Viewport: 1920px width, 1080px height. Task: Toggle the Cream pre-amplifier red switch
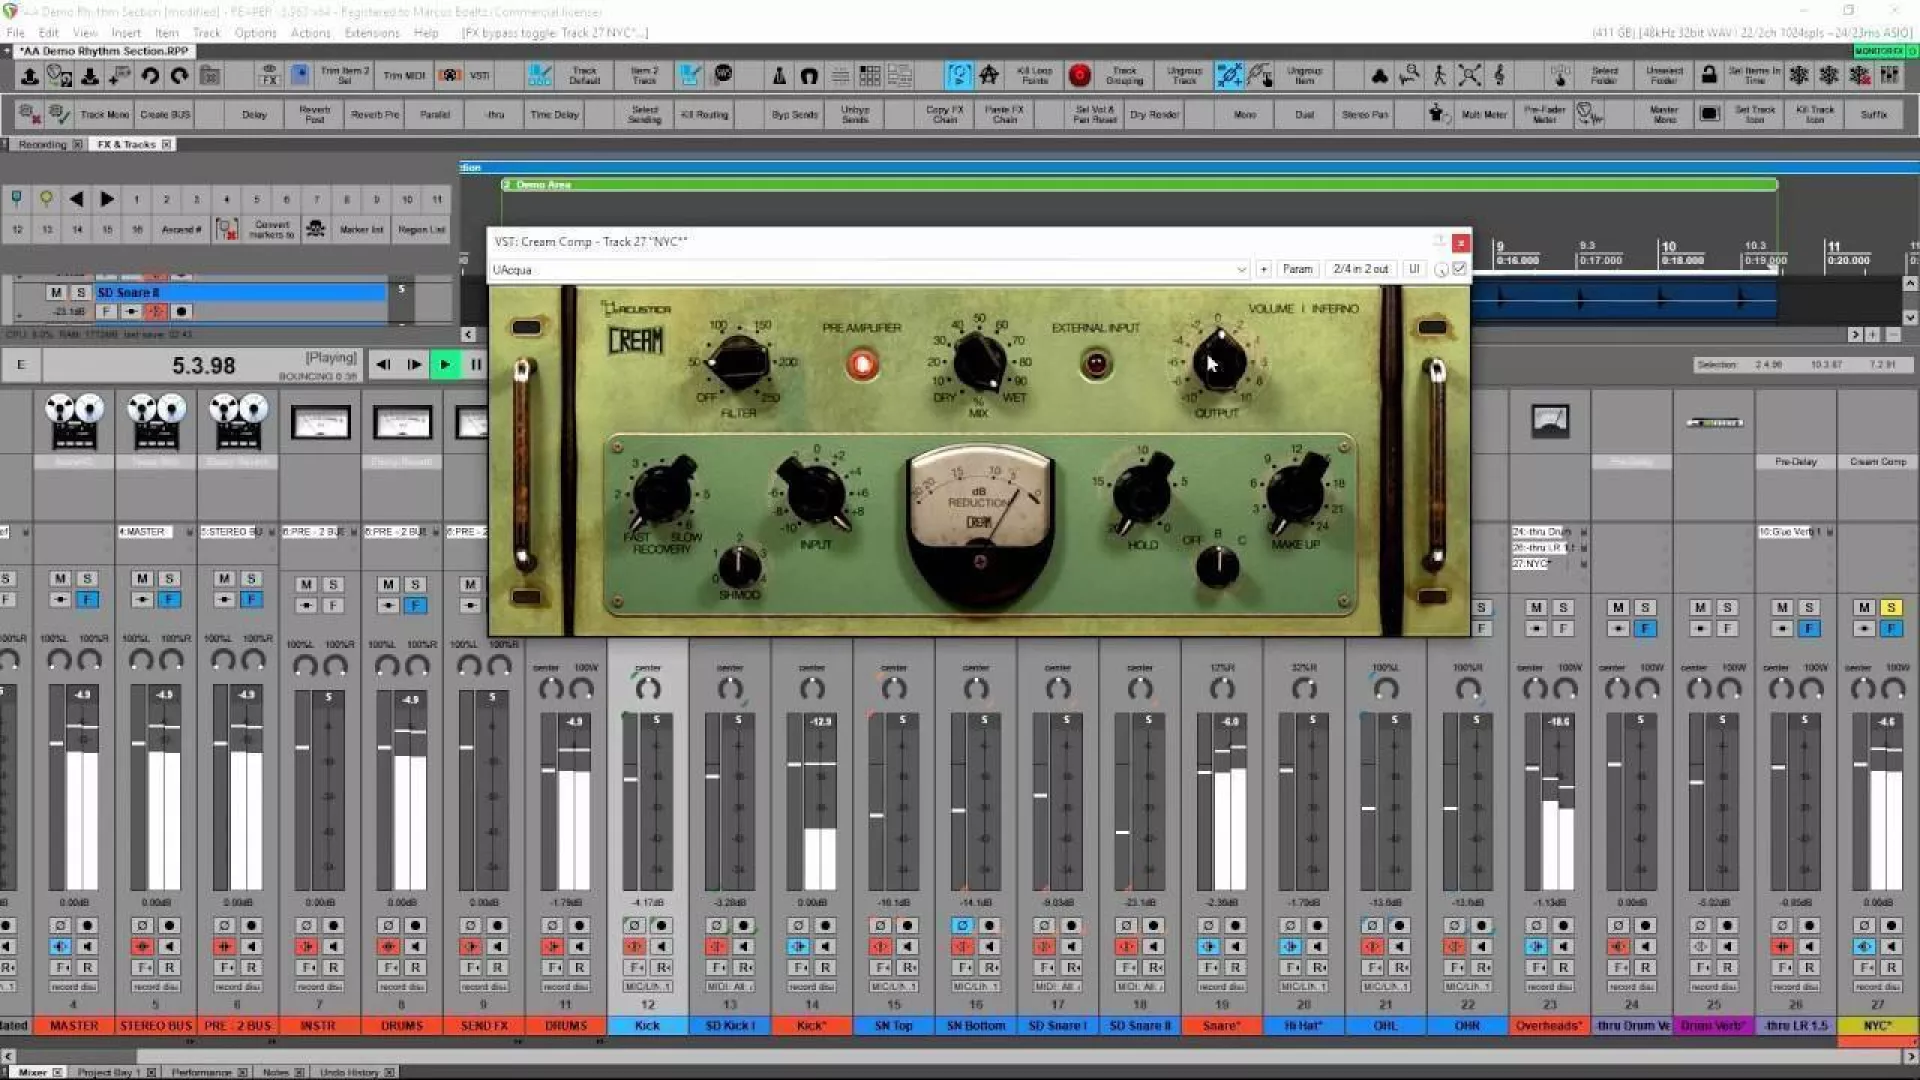click(x=862, y=365)
